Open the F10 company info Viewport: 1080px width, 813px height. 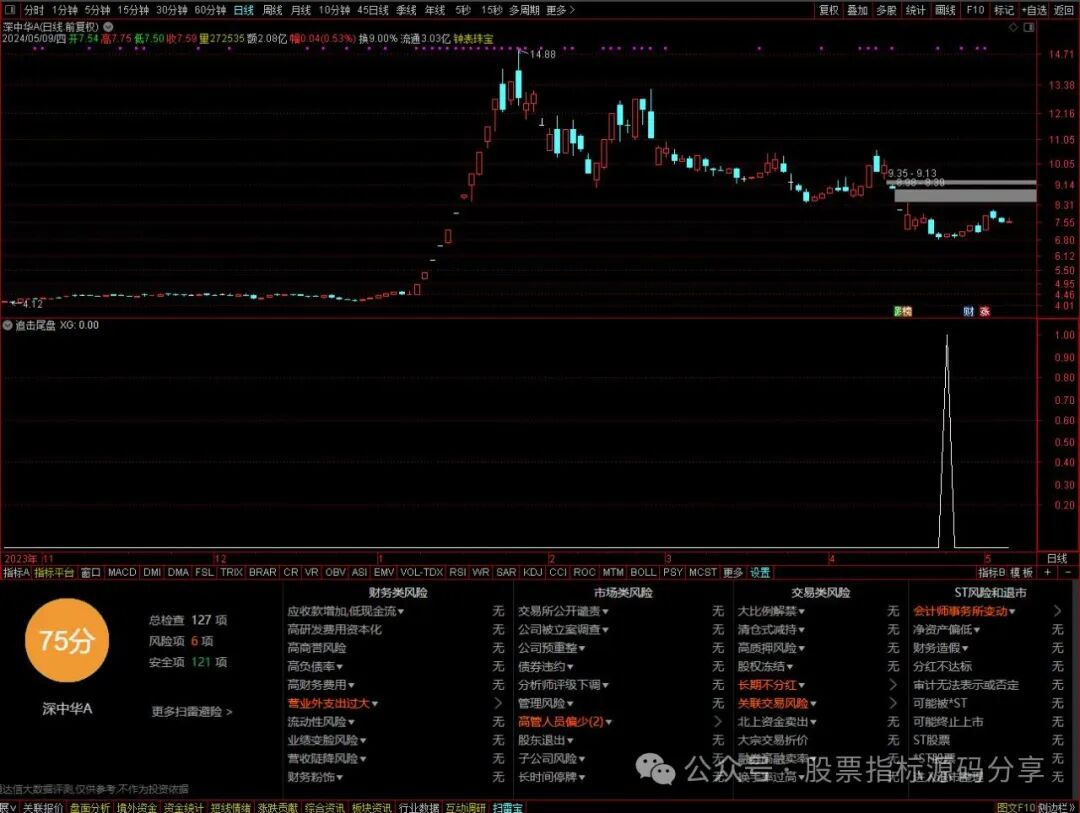(975, 10)
